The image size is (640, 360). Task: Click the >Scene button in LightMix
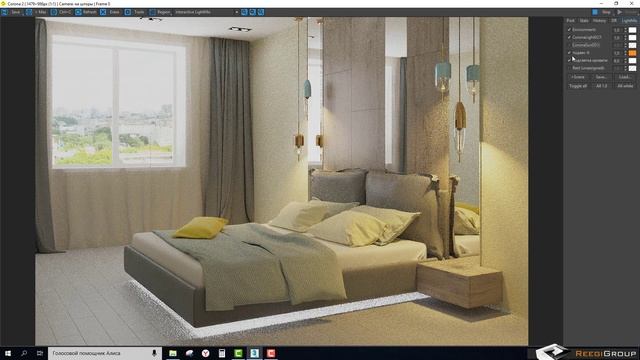(x=578, y=77)
